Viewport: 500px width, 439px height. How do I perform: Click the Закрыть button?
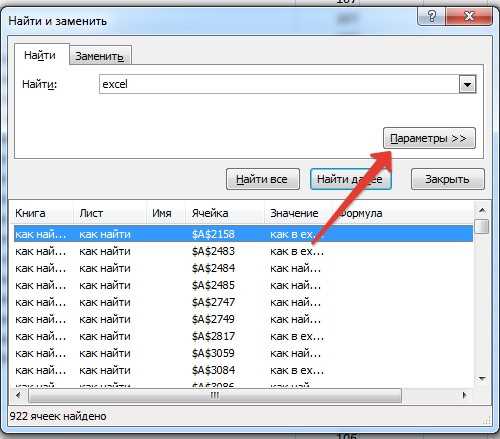[447, 179]
